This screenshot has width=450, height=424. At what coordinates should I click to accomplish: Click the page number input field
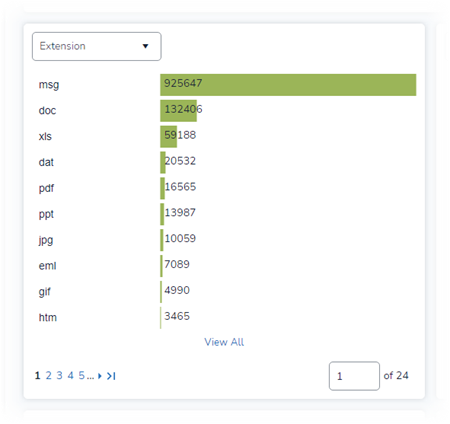[354, 376]
